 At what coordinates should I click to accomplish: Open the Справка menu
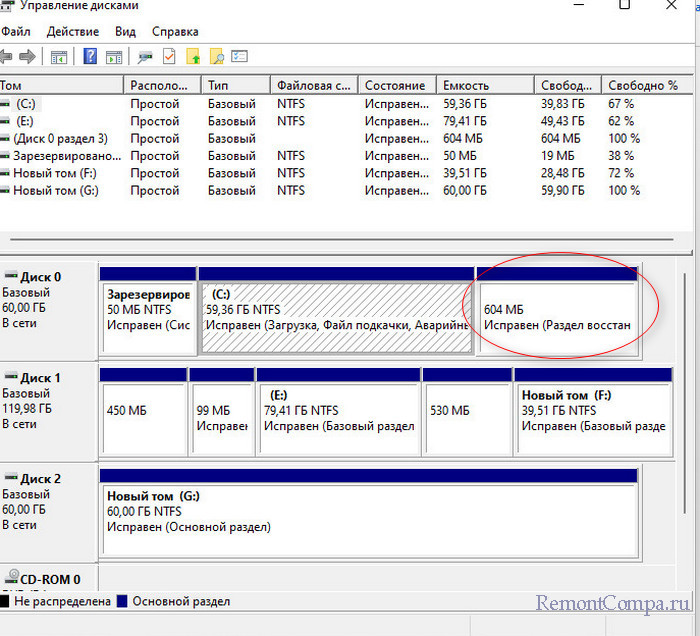(x=175, y=32)
